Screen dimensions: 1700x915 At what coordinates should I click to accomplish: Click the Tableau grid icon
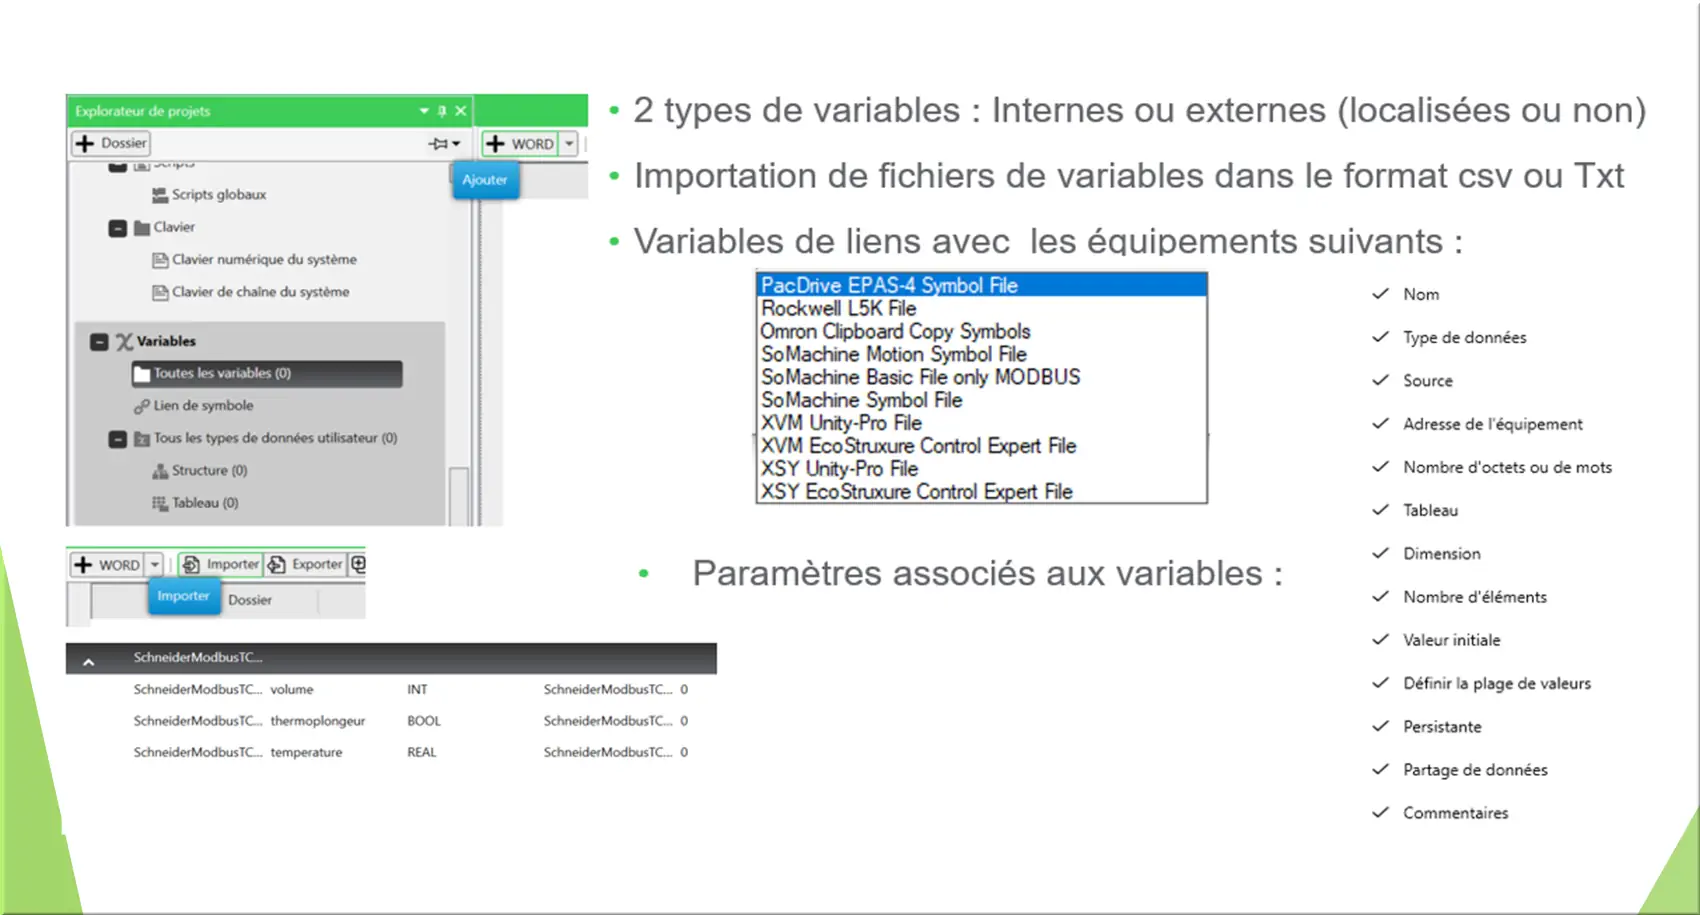click(159, 503)
